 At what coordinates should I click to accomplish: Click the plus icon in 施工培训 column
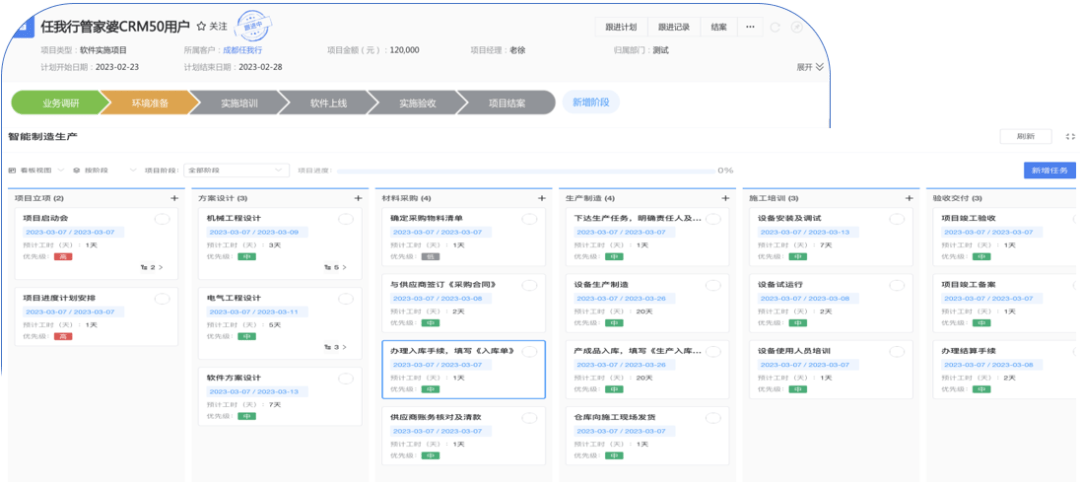(x=909, y=198)
